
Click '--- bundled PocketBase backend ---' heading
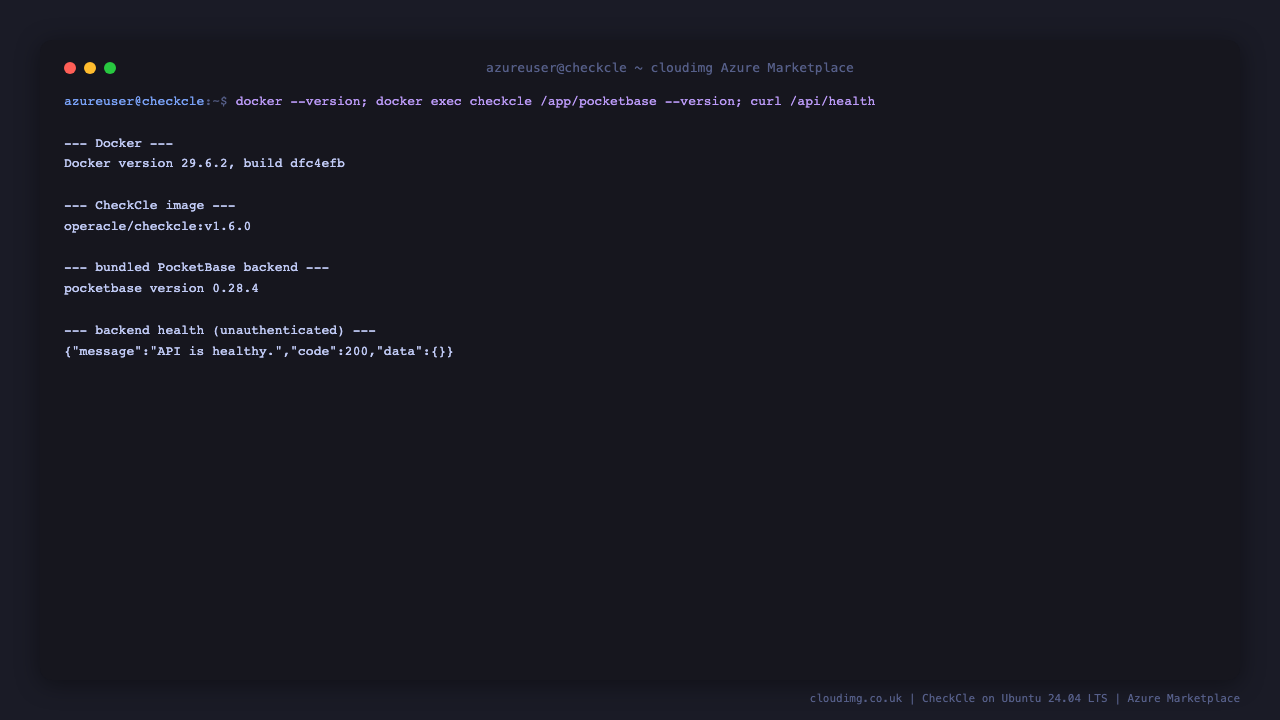pos(197,267)
